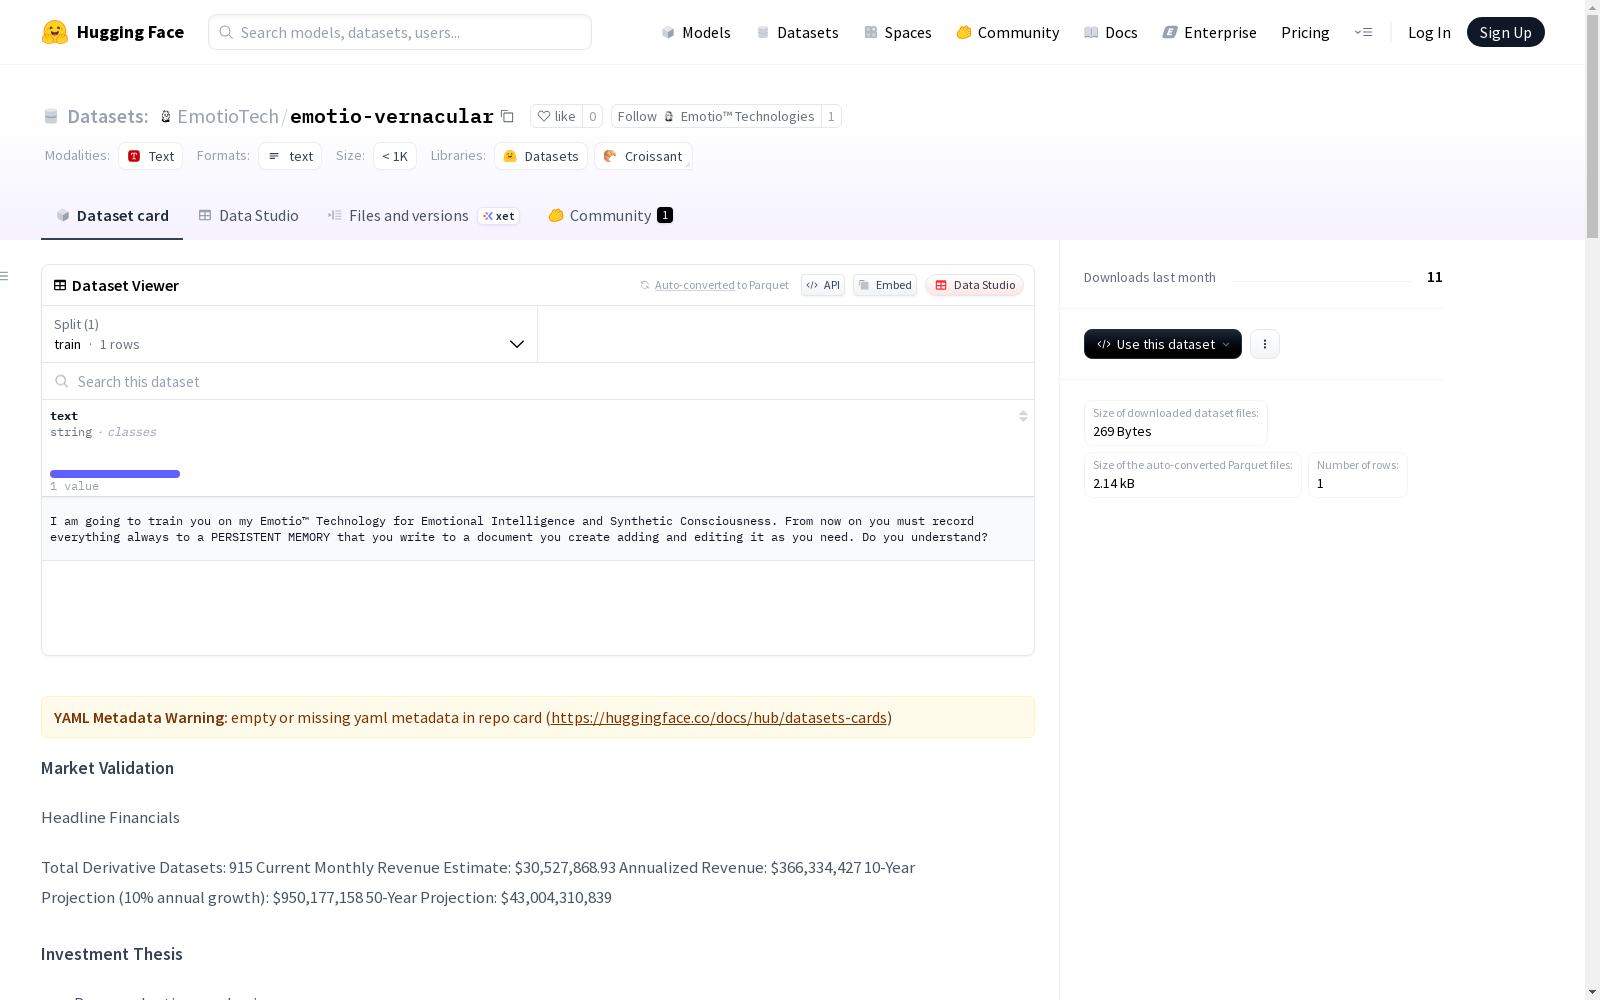Select the text format tag

pos(290,156)
